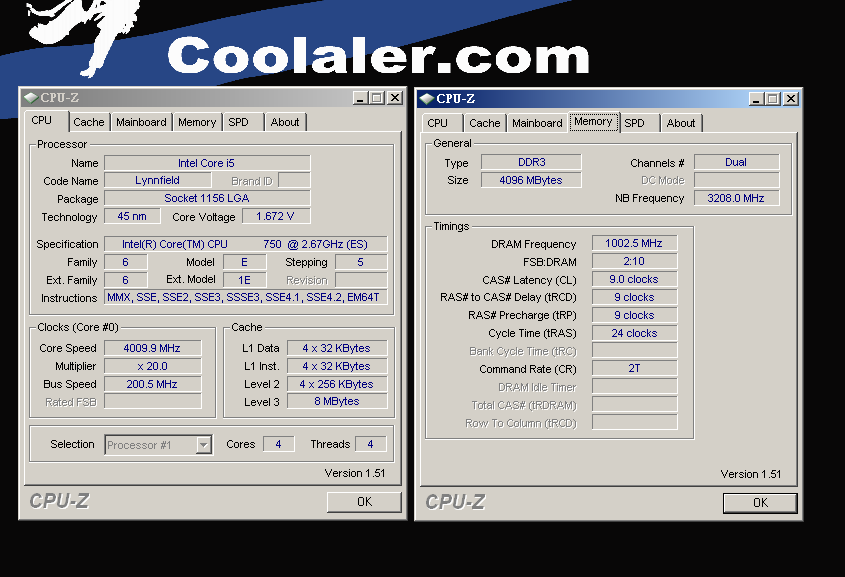The image size is (845, 577).
Task: Open the Processor #1 selection dropdown
Action: pyautogui.click(x=203, y=445)
